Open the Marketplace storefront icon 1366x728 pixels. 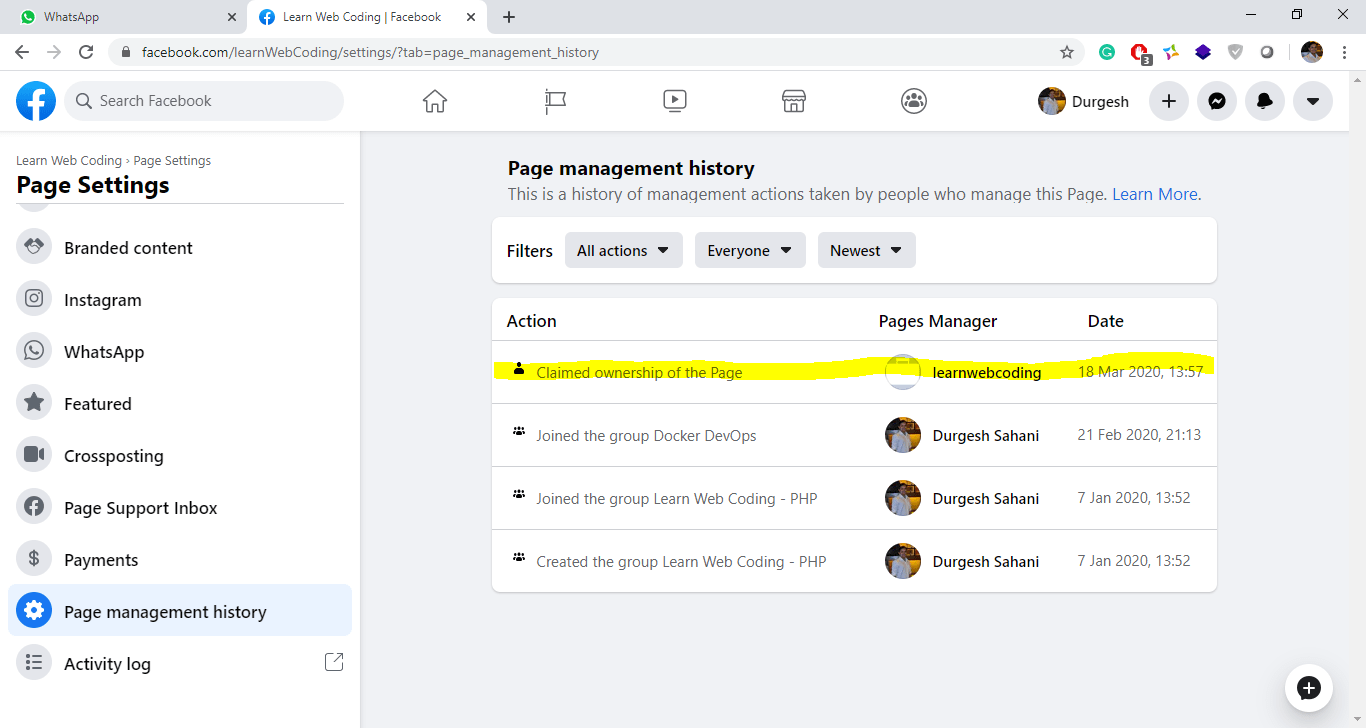click(794, 101)
